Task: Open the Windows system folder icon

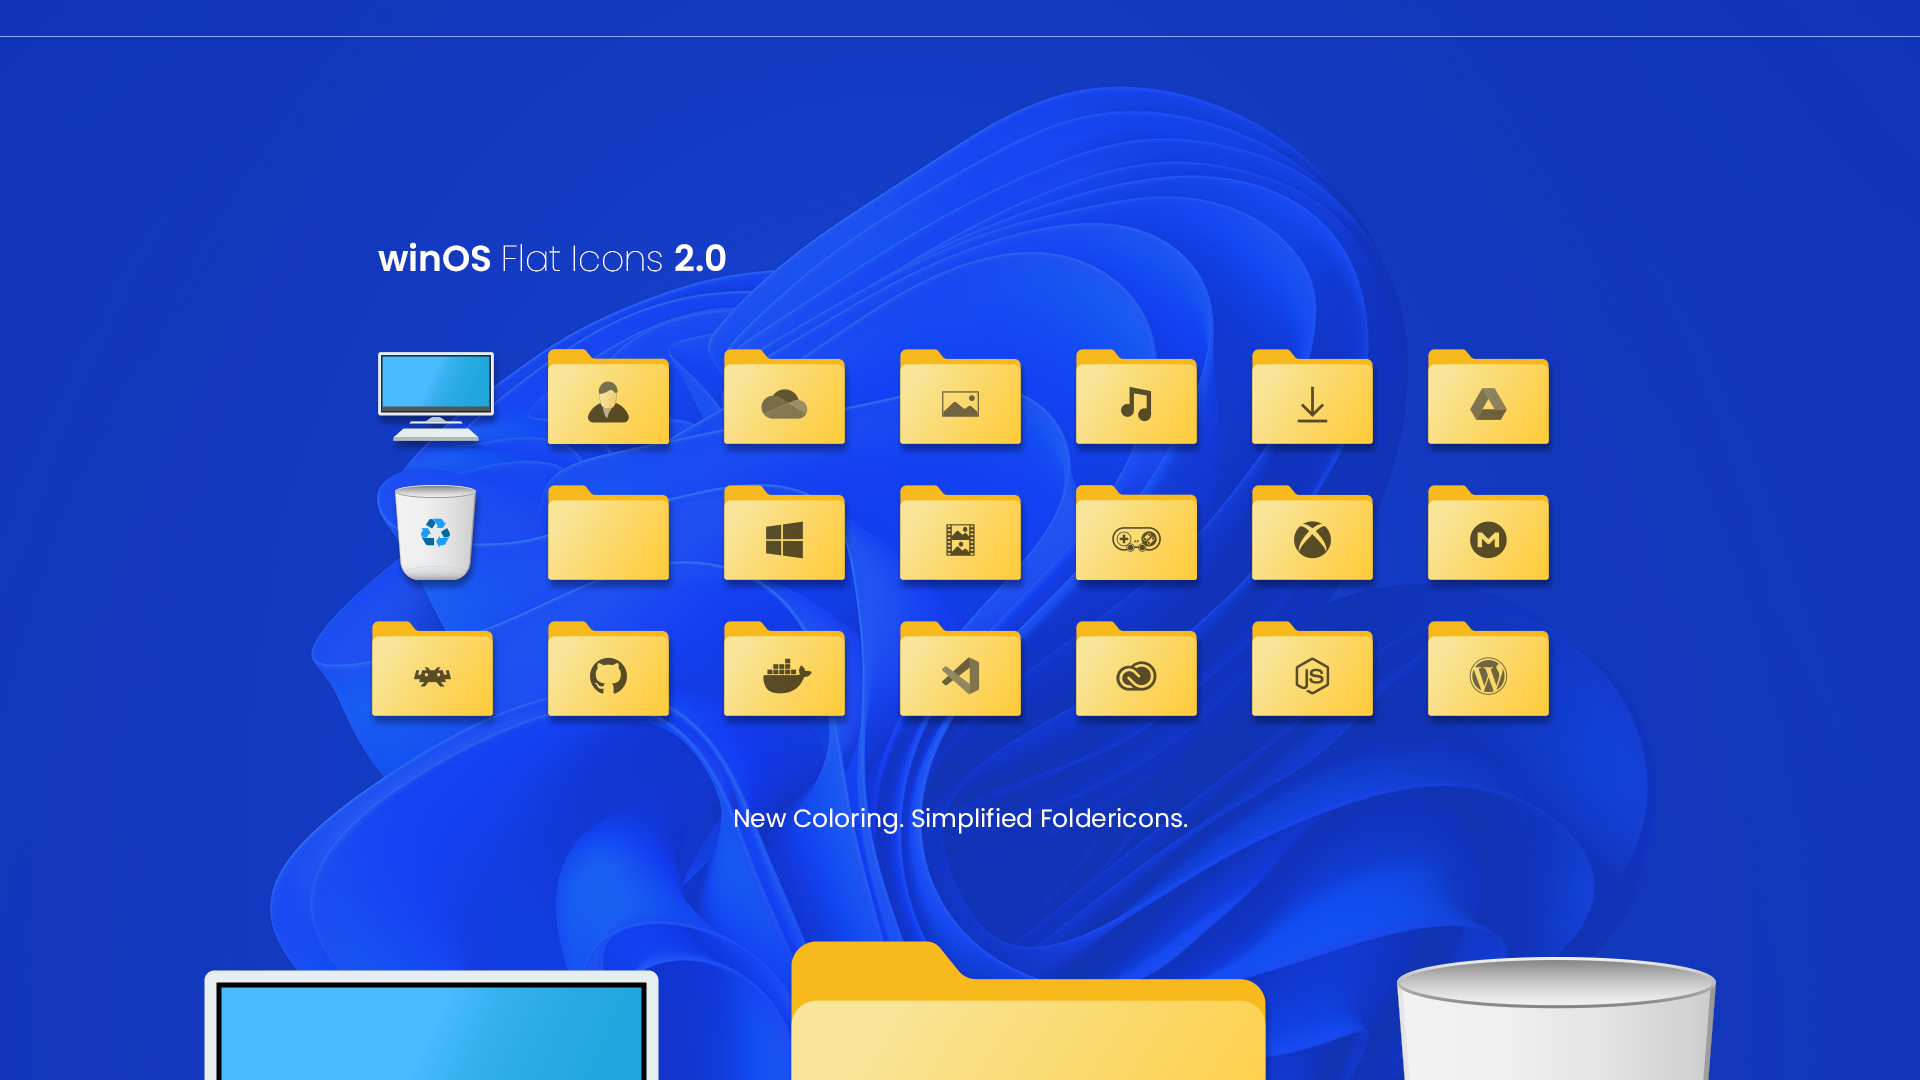Action: coord(784,535)
